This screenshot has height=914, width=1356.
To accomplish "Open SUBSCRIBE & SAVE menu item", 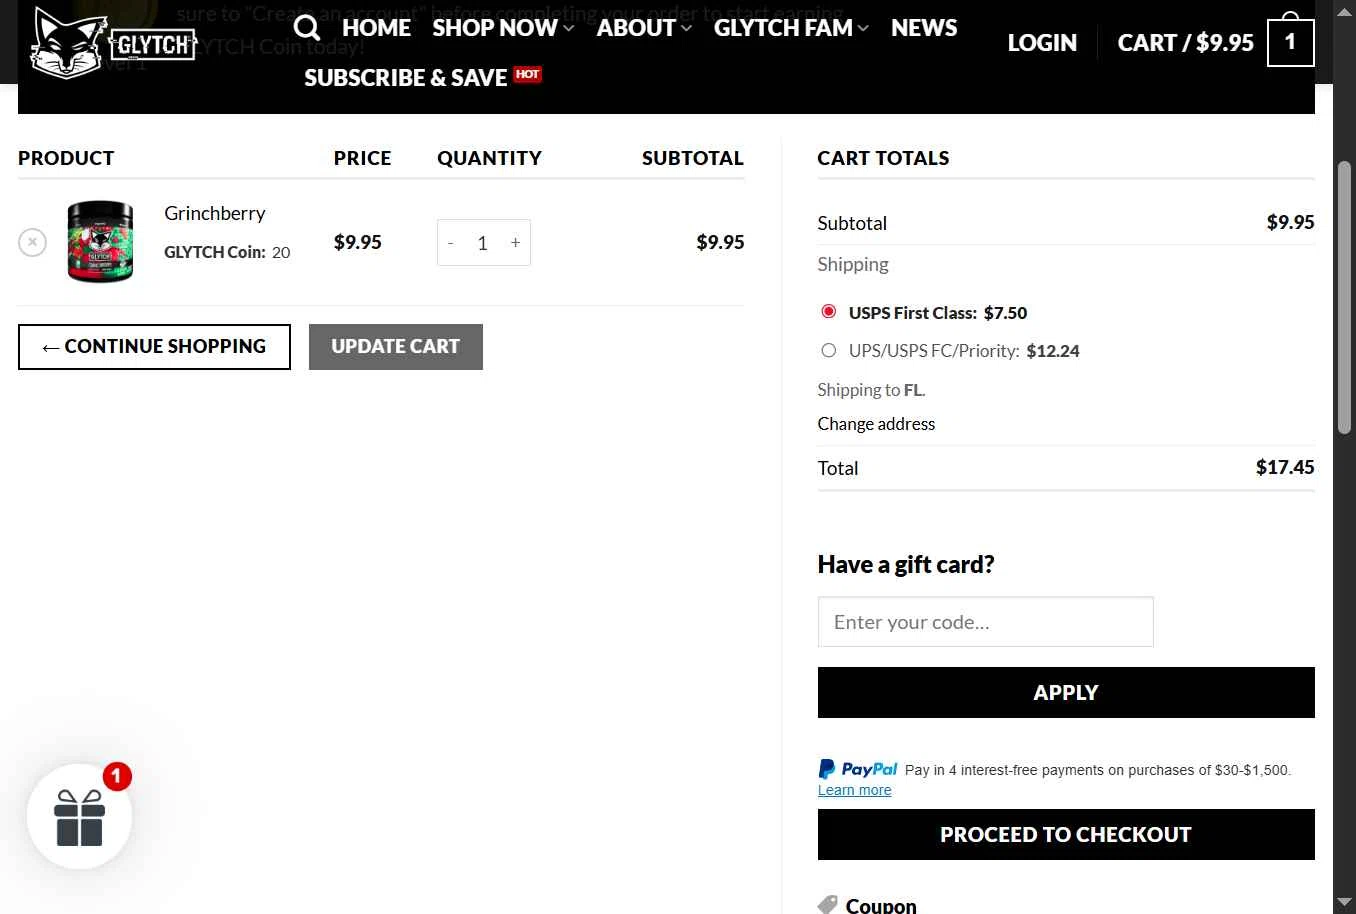I will 405,78.
